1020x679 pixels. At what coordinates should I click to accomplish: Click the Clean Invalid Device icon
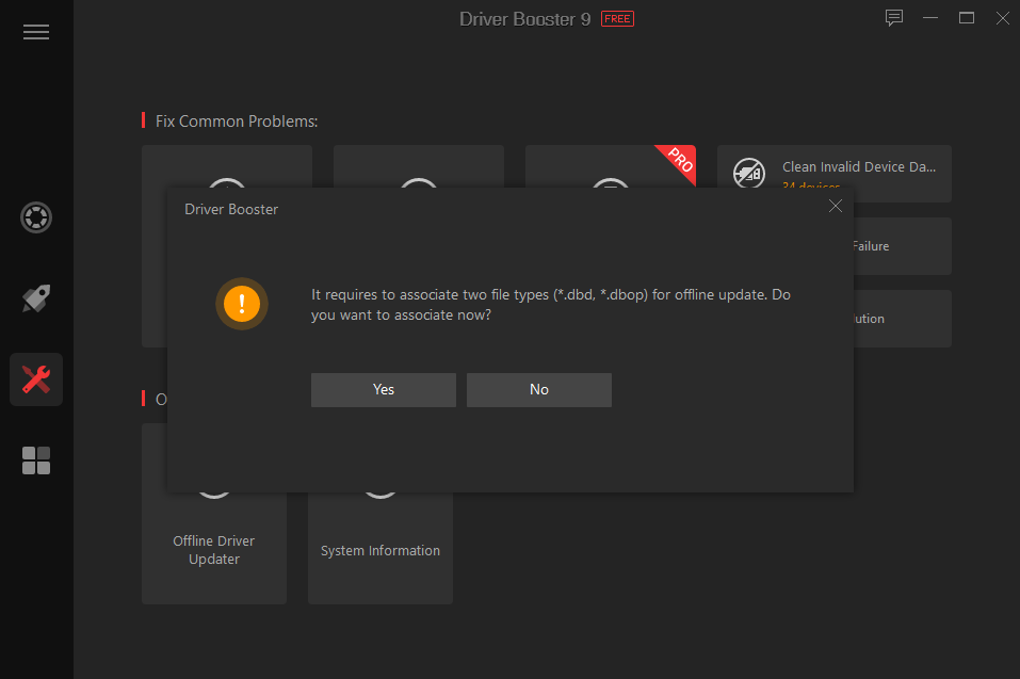click(x=749, y=172)
